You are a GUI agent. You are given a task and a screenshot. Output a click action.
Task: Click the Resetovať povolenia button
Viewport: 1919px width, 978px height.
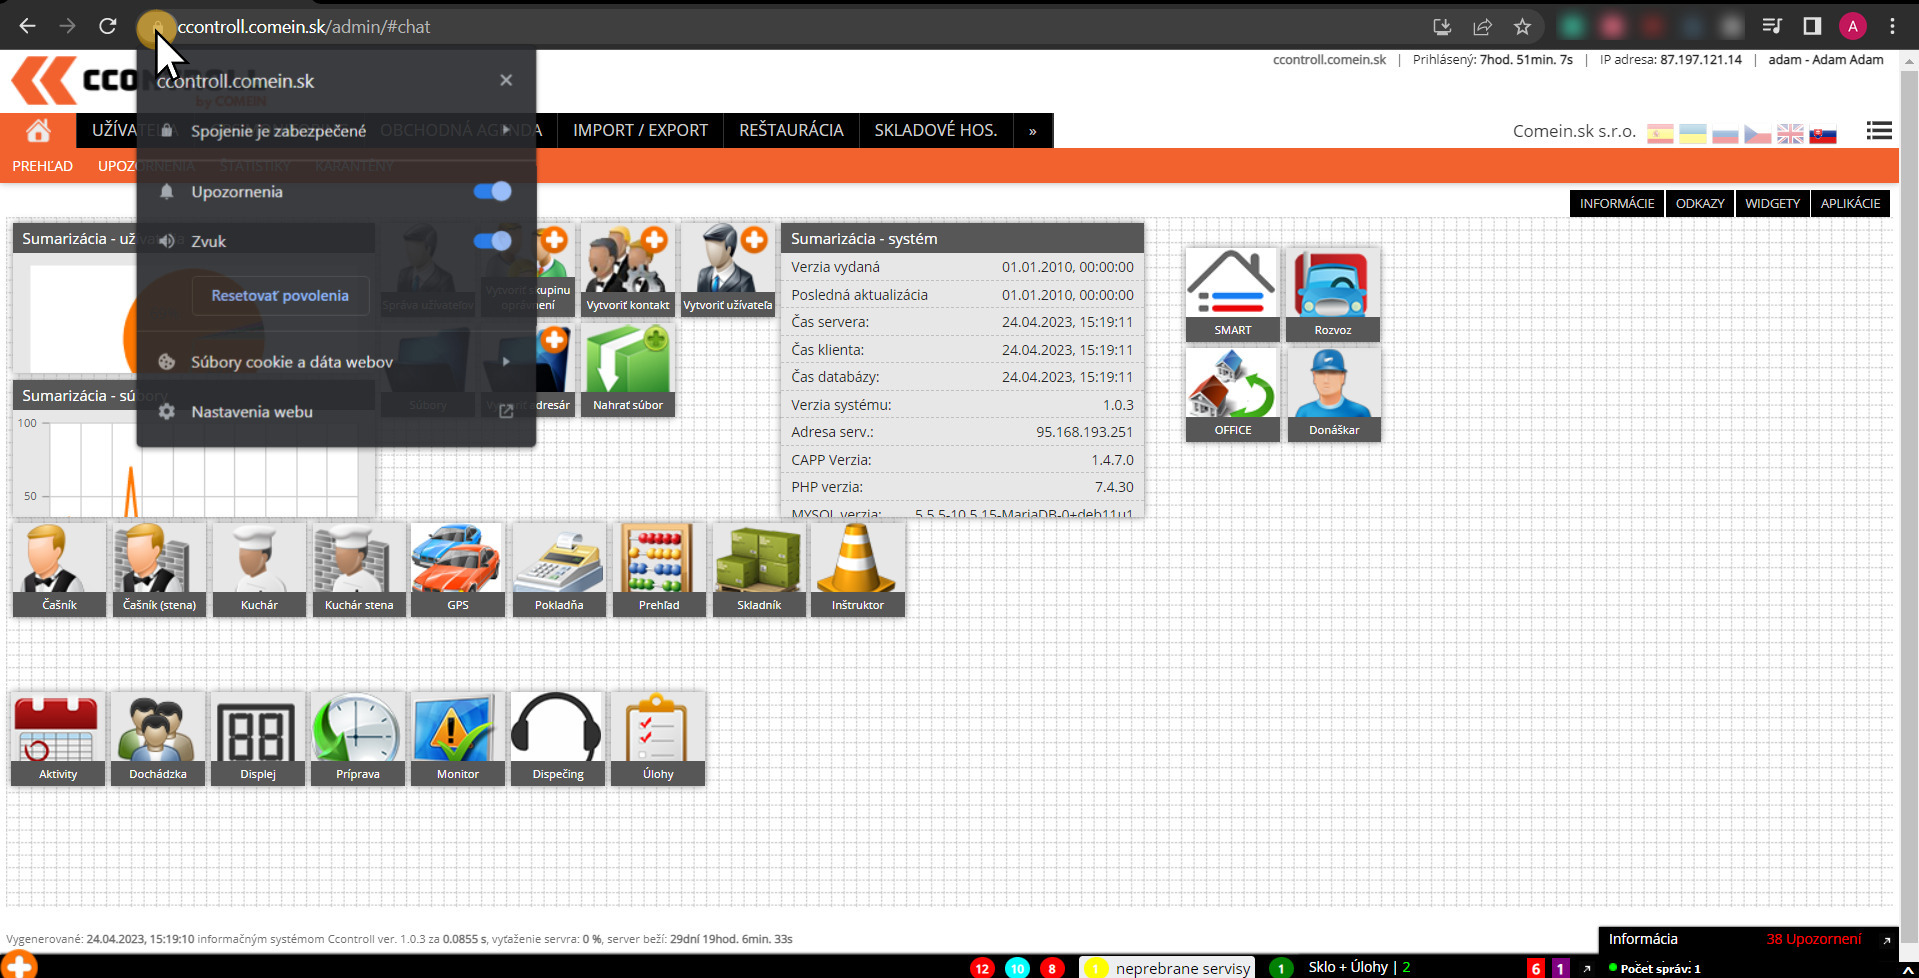coord(280,296)
